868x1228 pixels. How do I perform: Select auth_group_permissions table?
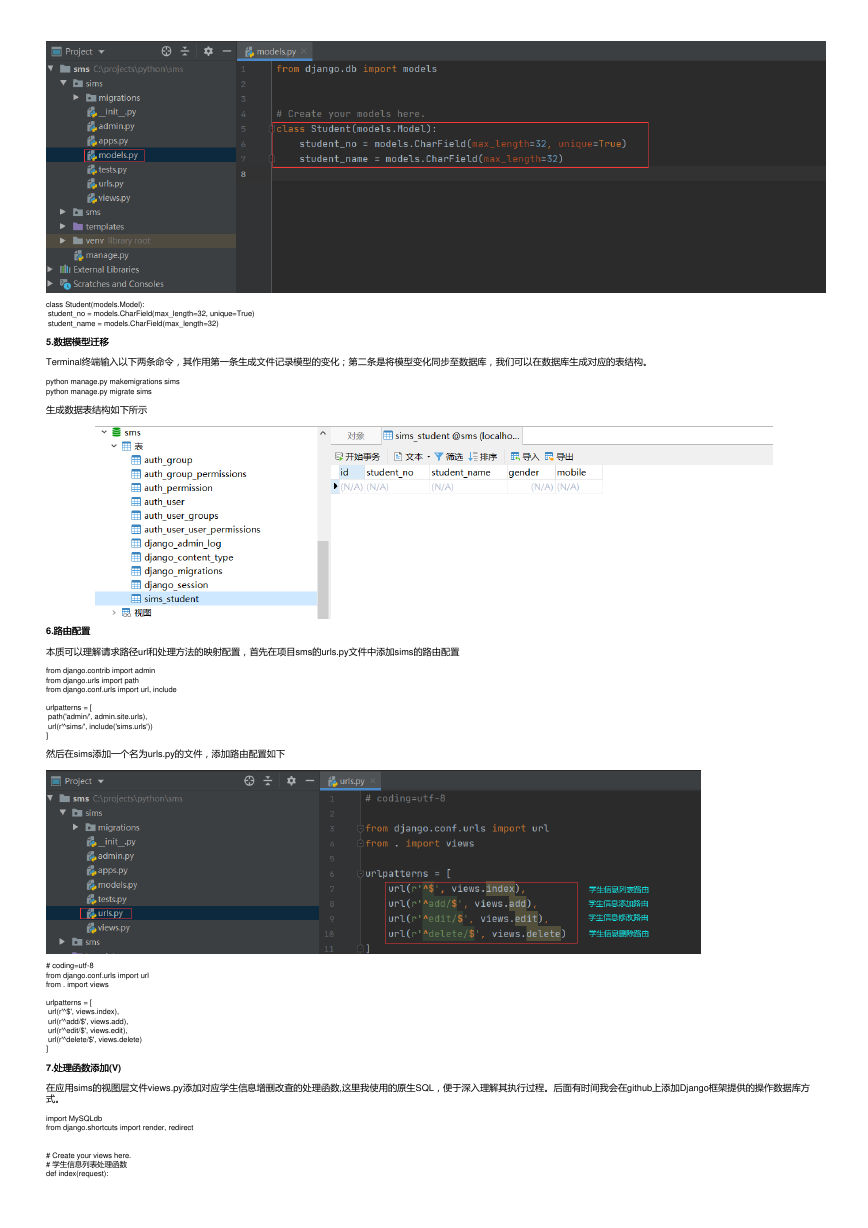(x=188, y=474)
